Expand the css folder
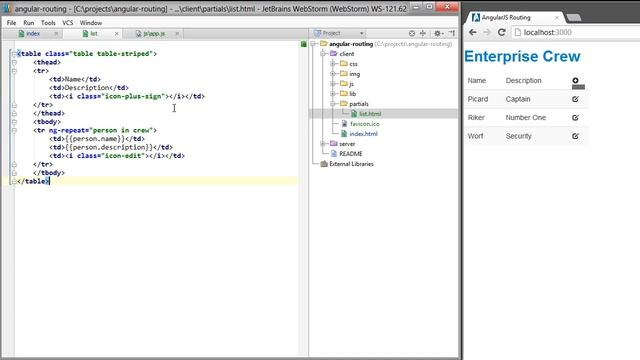 [x=333, y=64]
